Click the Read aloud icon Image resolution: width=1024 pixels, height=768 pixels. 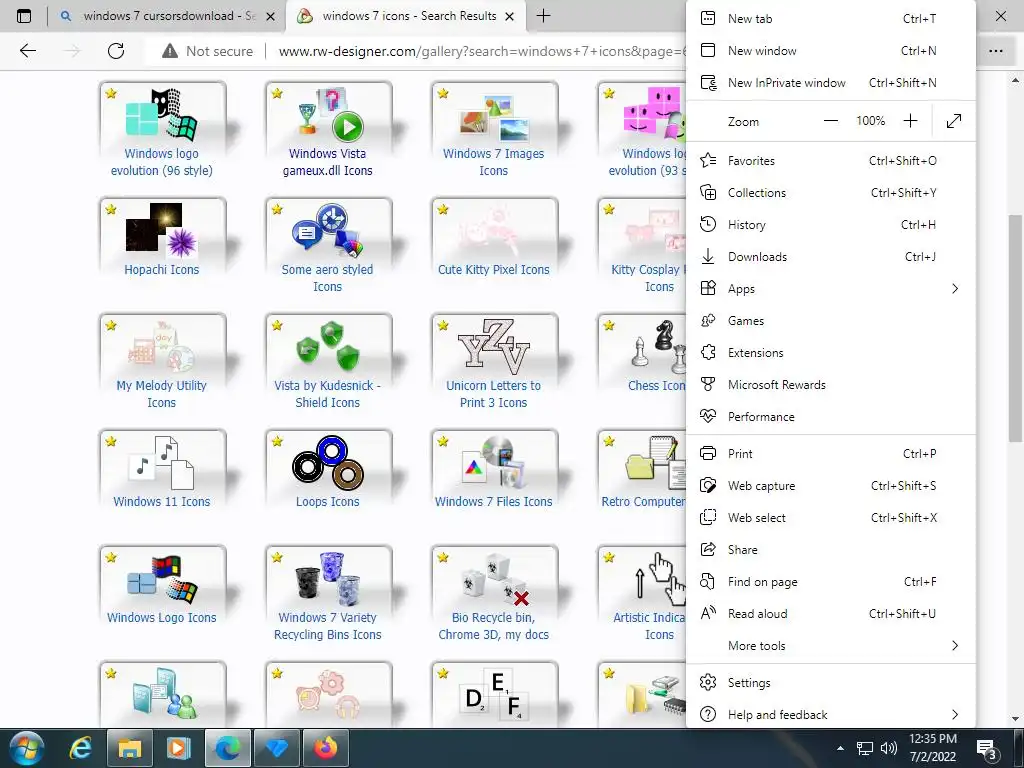pyautogui.click(x=708, y=613)
